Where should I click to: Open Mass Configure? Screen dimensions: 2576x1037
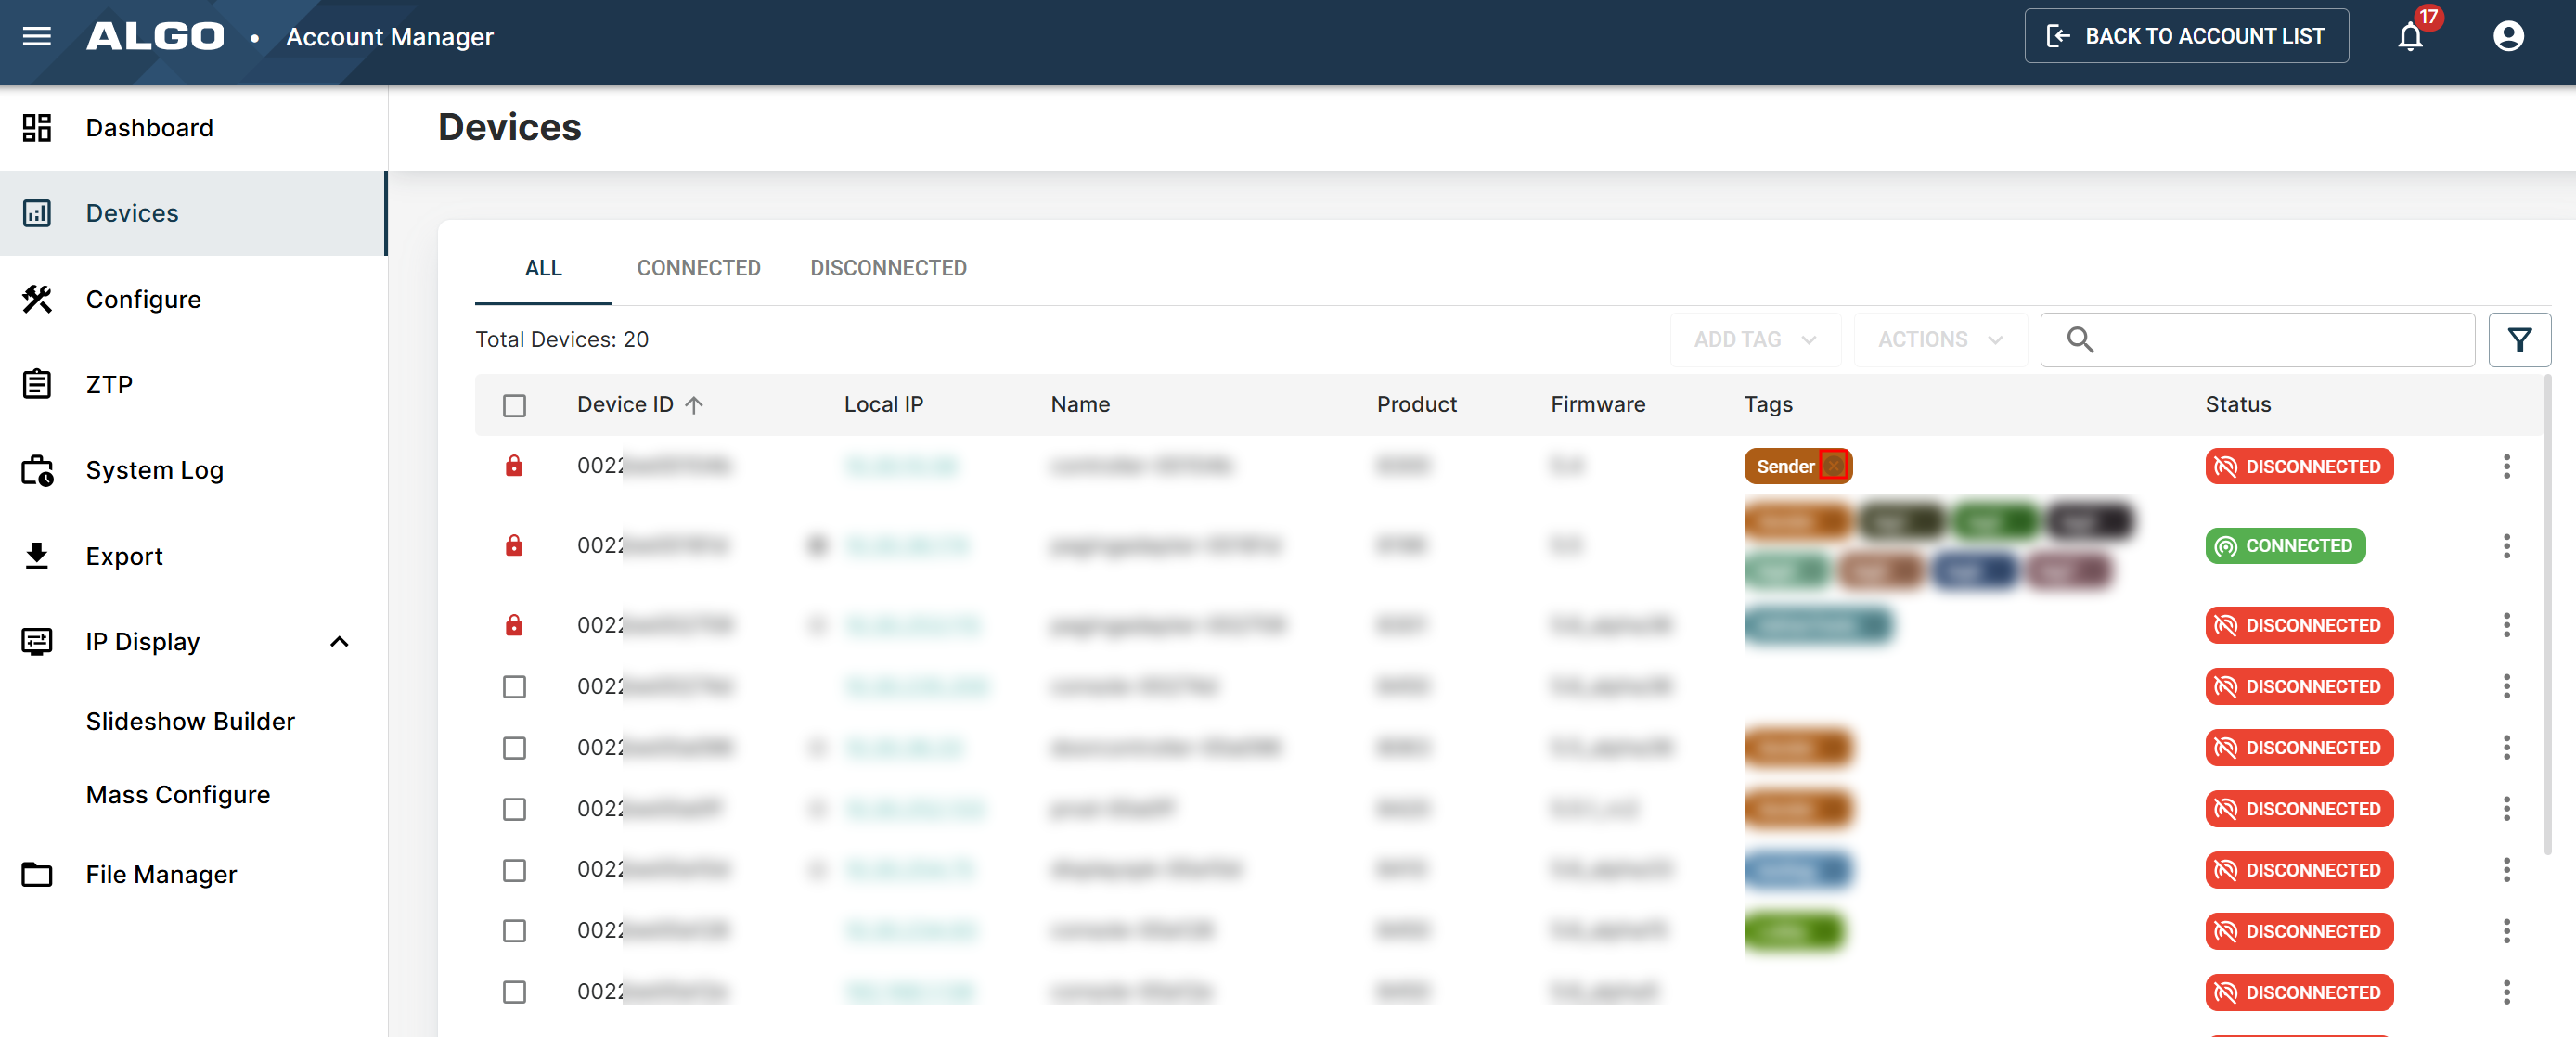178,795
